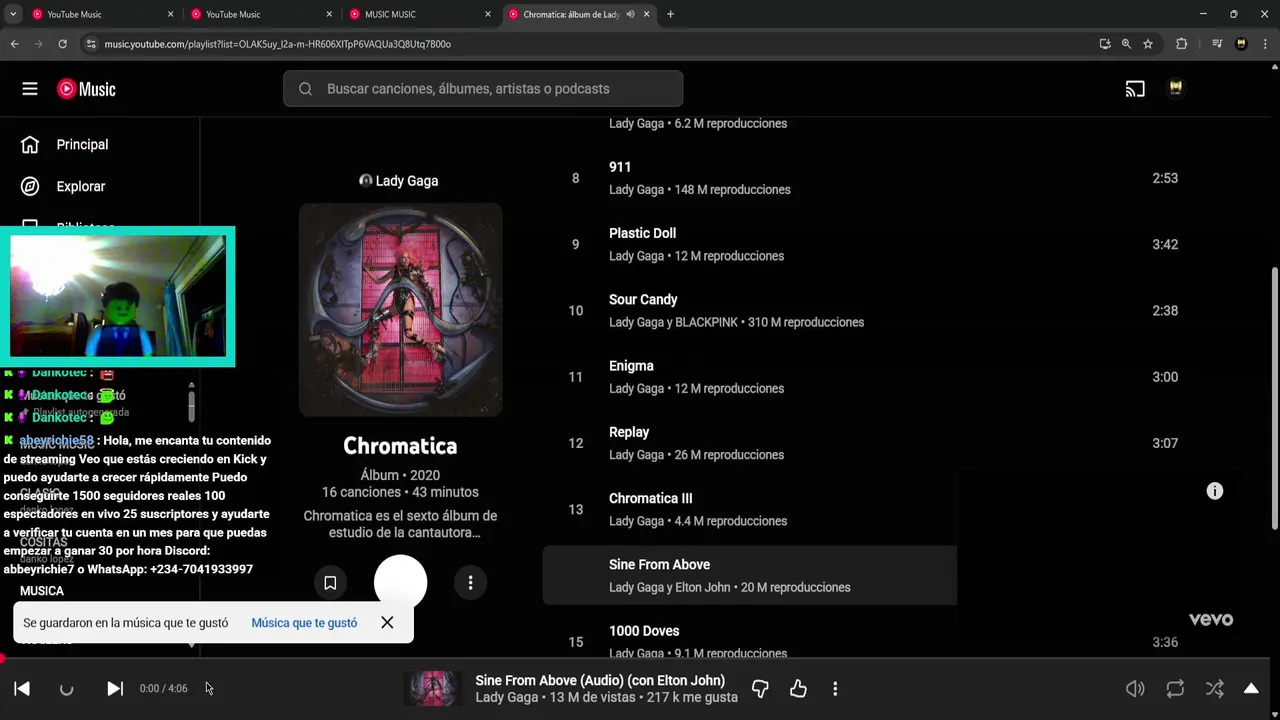This screenshot has width=1280, height=720.
Task: Expand the player page arrow
Action: coord(1251,688)
